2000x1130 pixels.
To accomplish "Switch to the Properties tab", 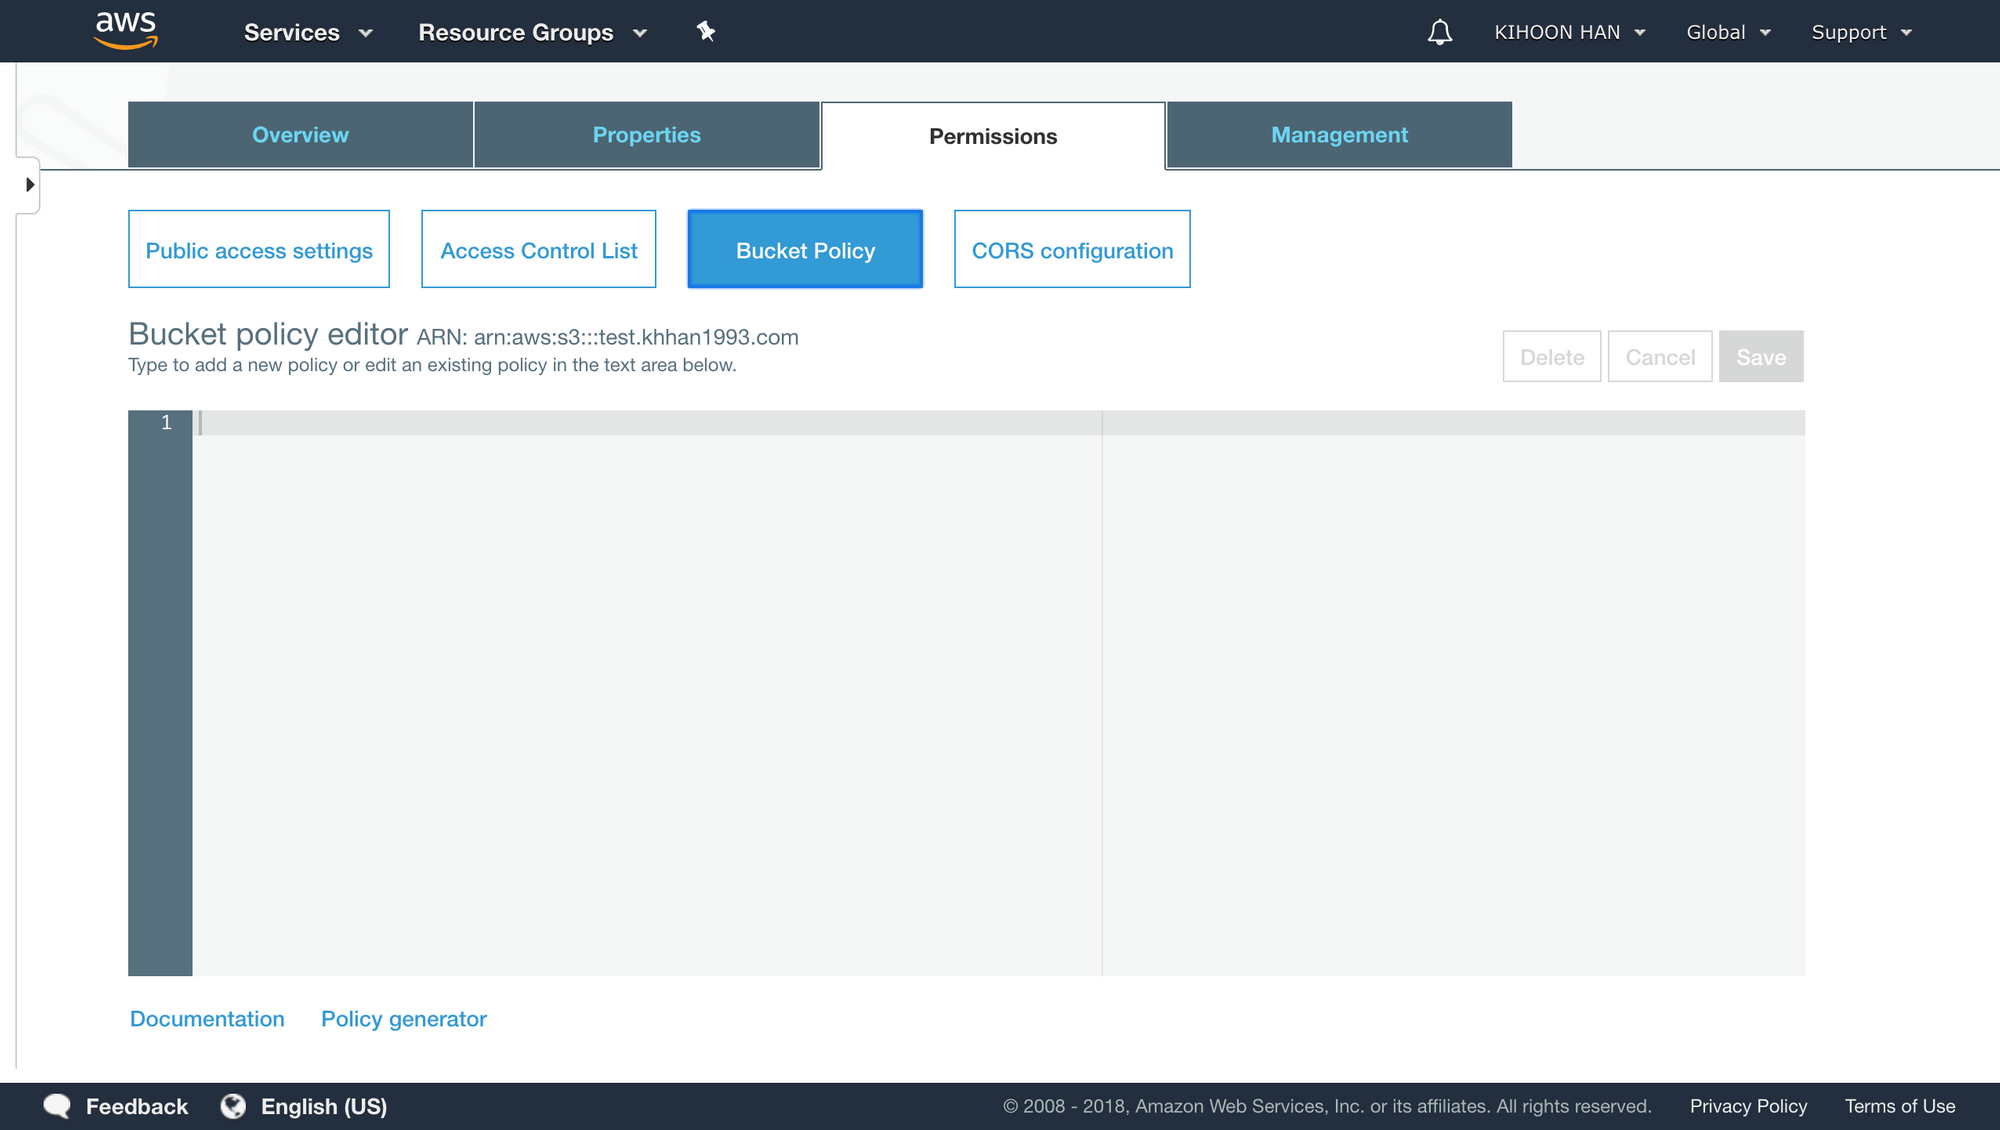I will tap(646, 135).
